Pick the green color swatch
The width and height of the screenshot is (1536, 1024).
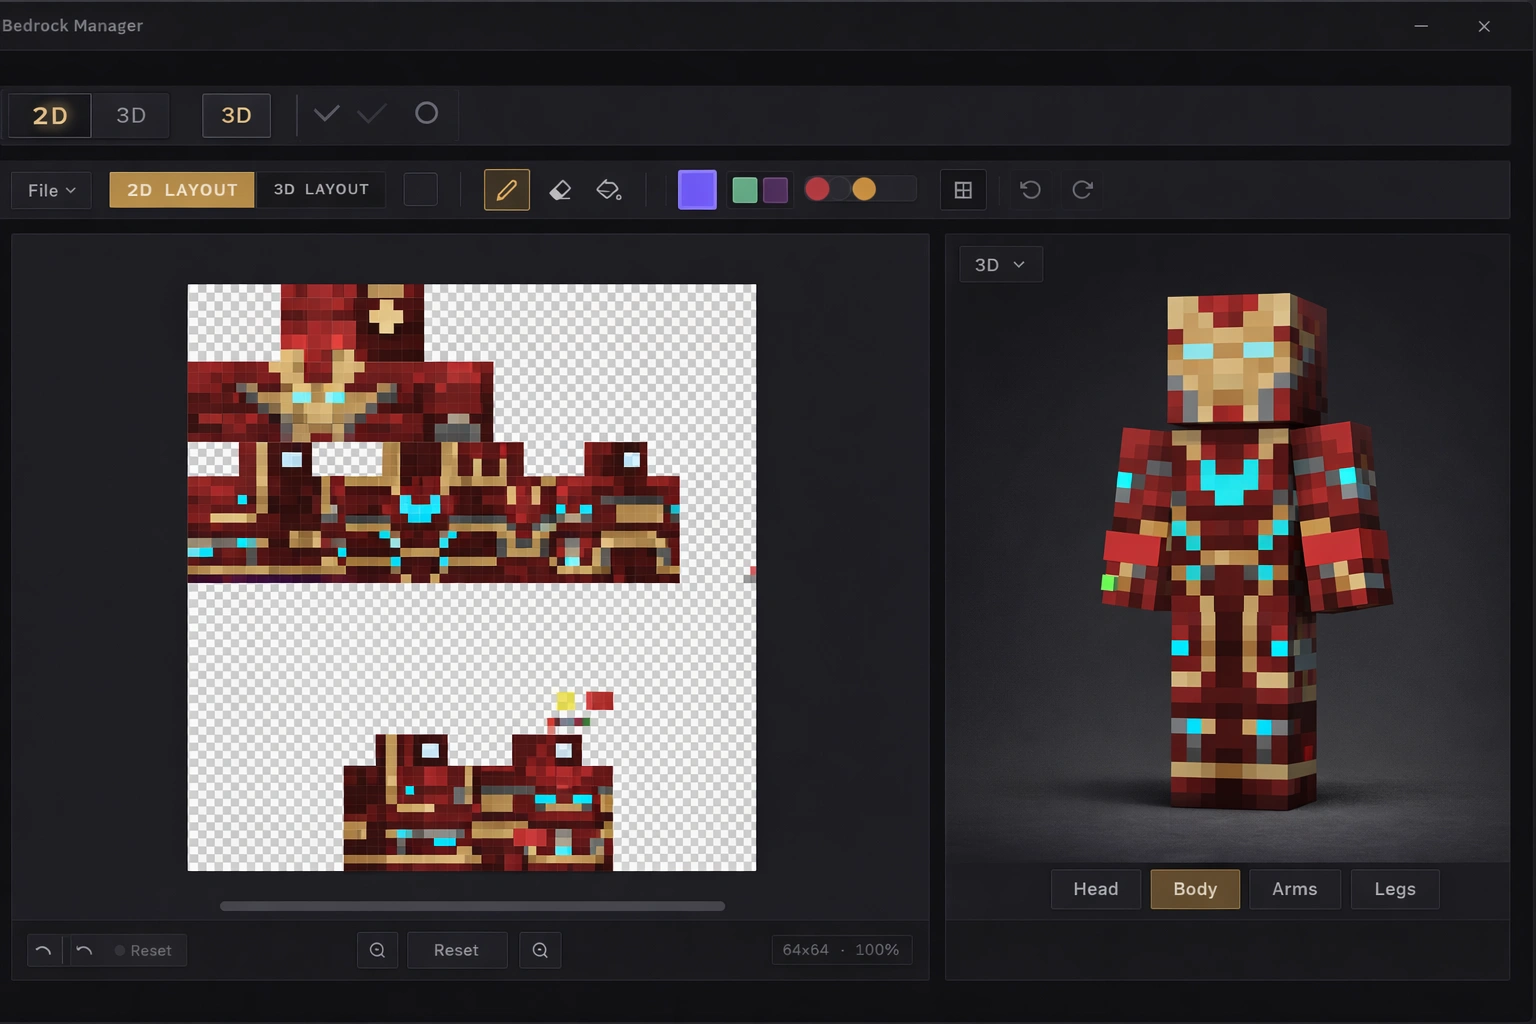click(x=745, y=190)
